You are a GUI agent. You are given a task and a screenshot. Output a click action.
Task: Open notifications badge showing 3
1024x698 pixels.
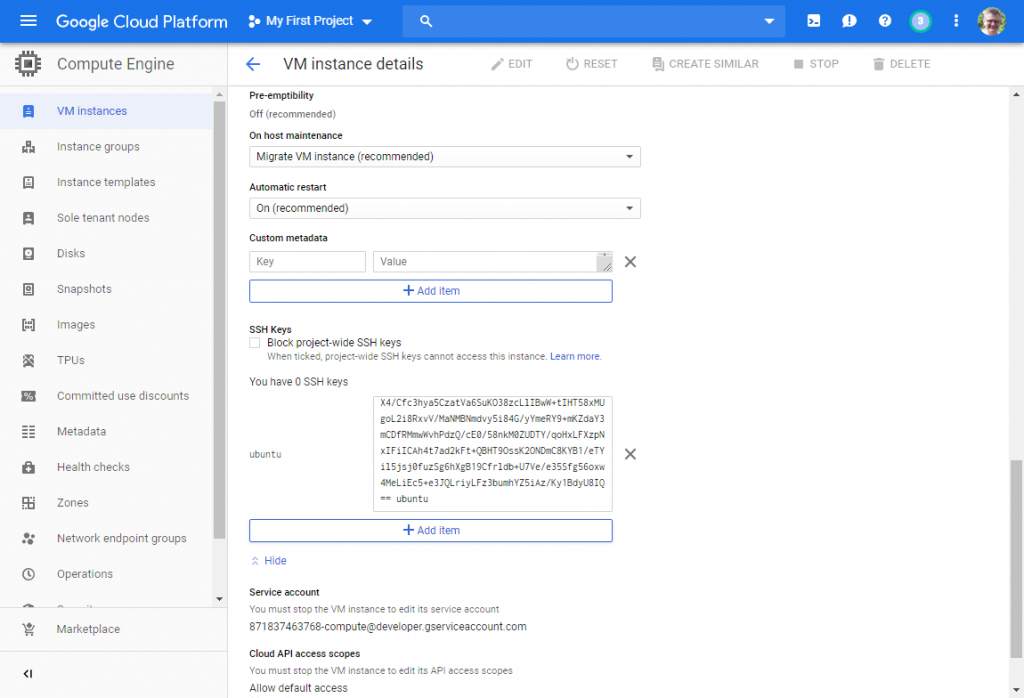coord(920,21)
